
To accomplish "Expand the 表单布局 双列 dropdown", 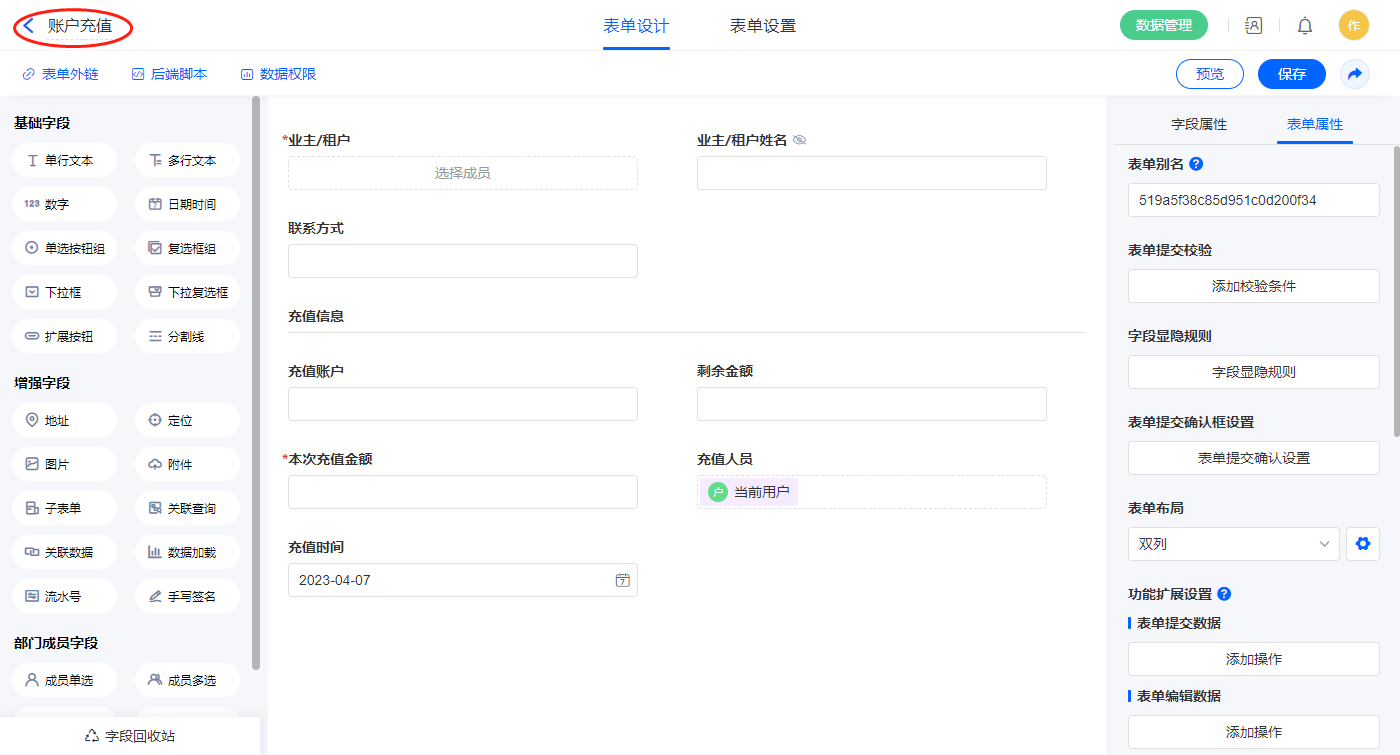I will click(x=1233, y=544).
